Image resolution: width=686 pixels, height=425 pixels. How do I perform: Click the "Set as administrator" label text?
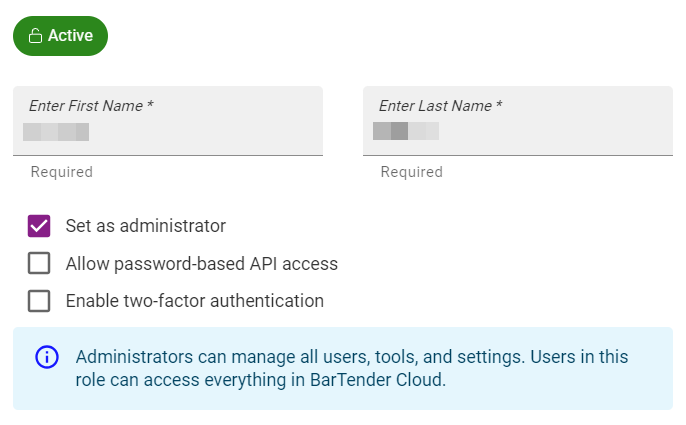pyautogui.click(x=146, y=226)
